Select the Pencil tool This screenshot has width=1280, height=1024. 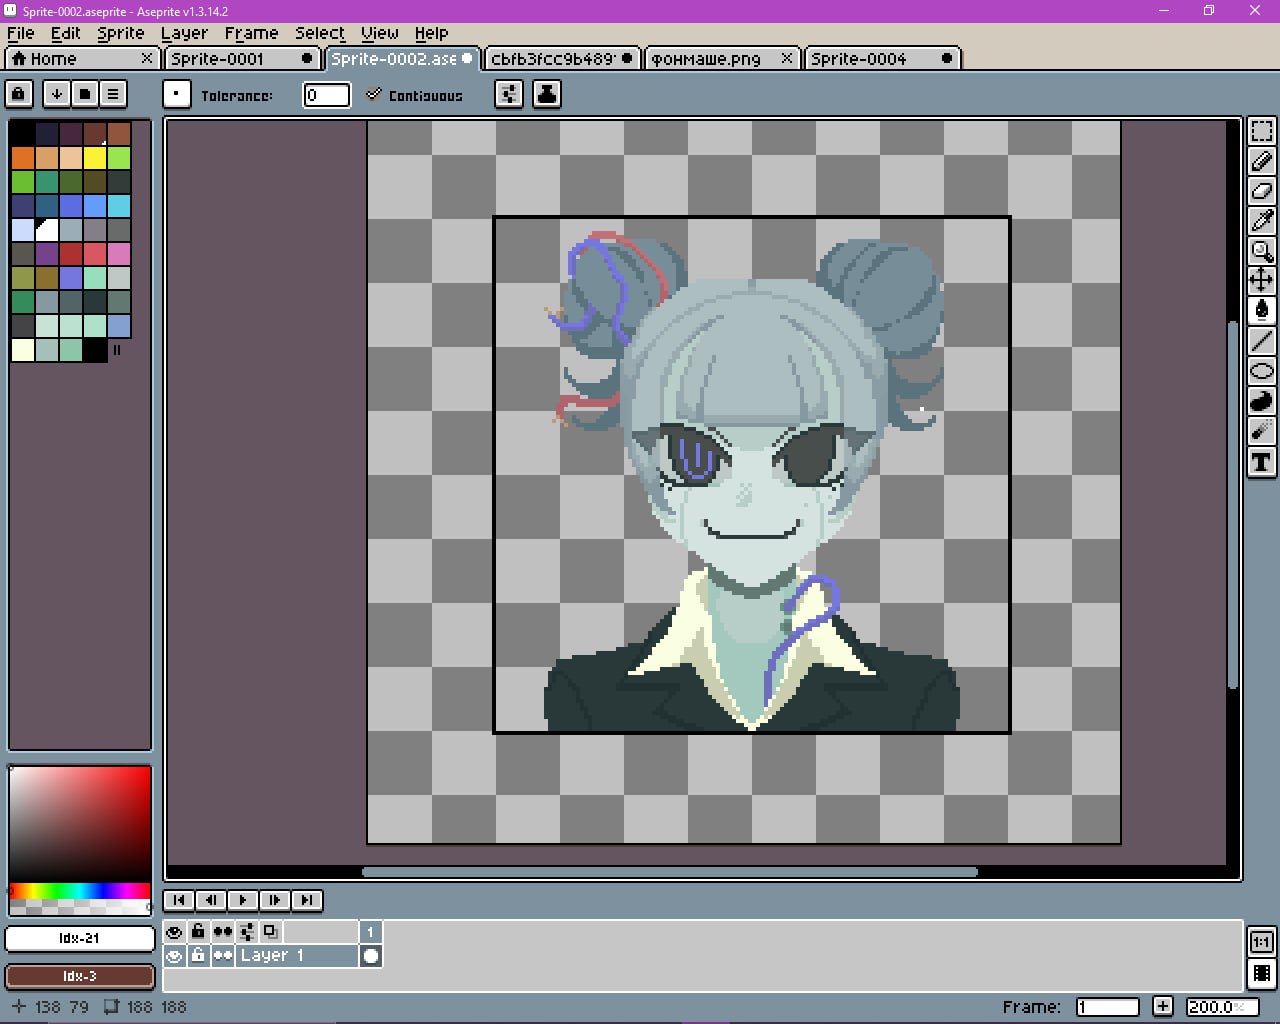[1261, 161]
